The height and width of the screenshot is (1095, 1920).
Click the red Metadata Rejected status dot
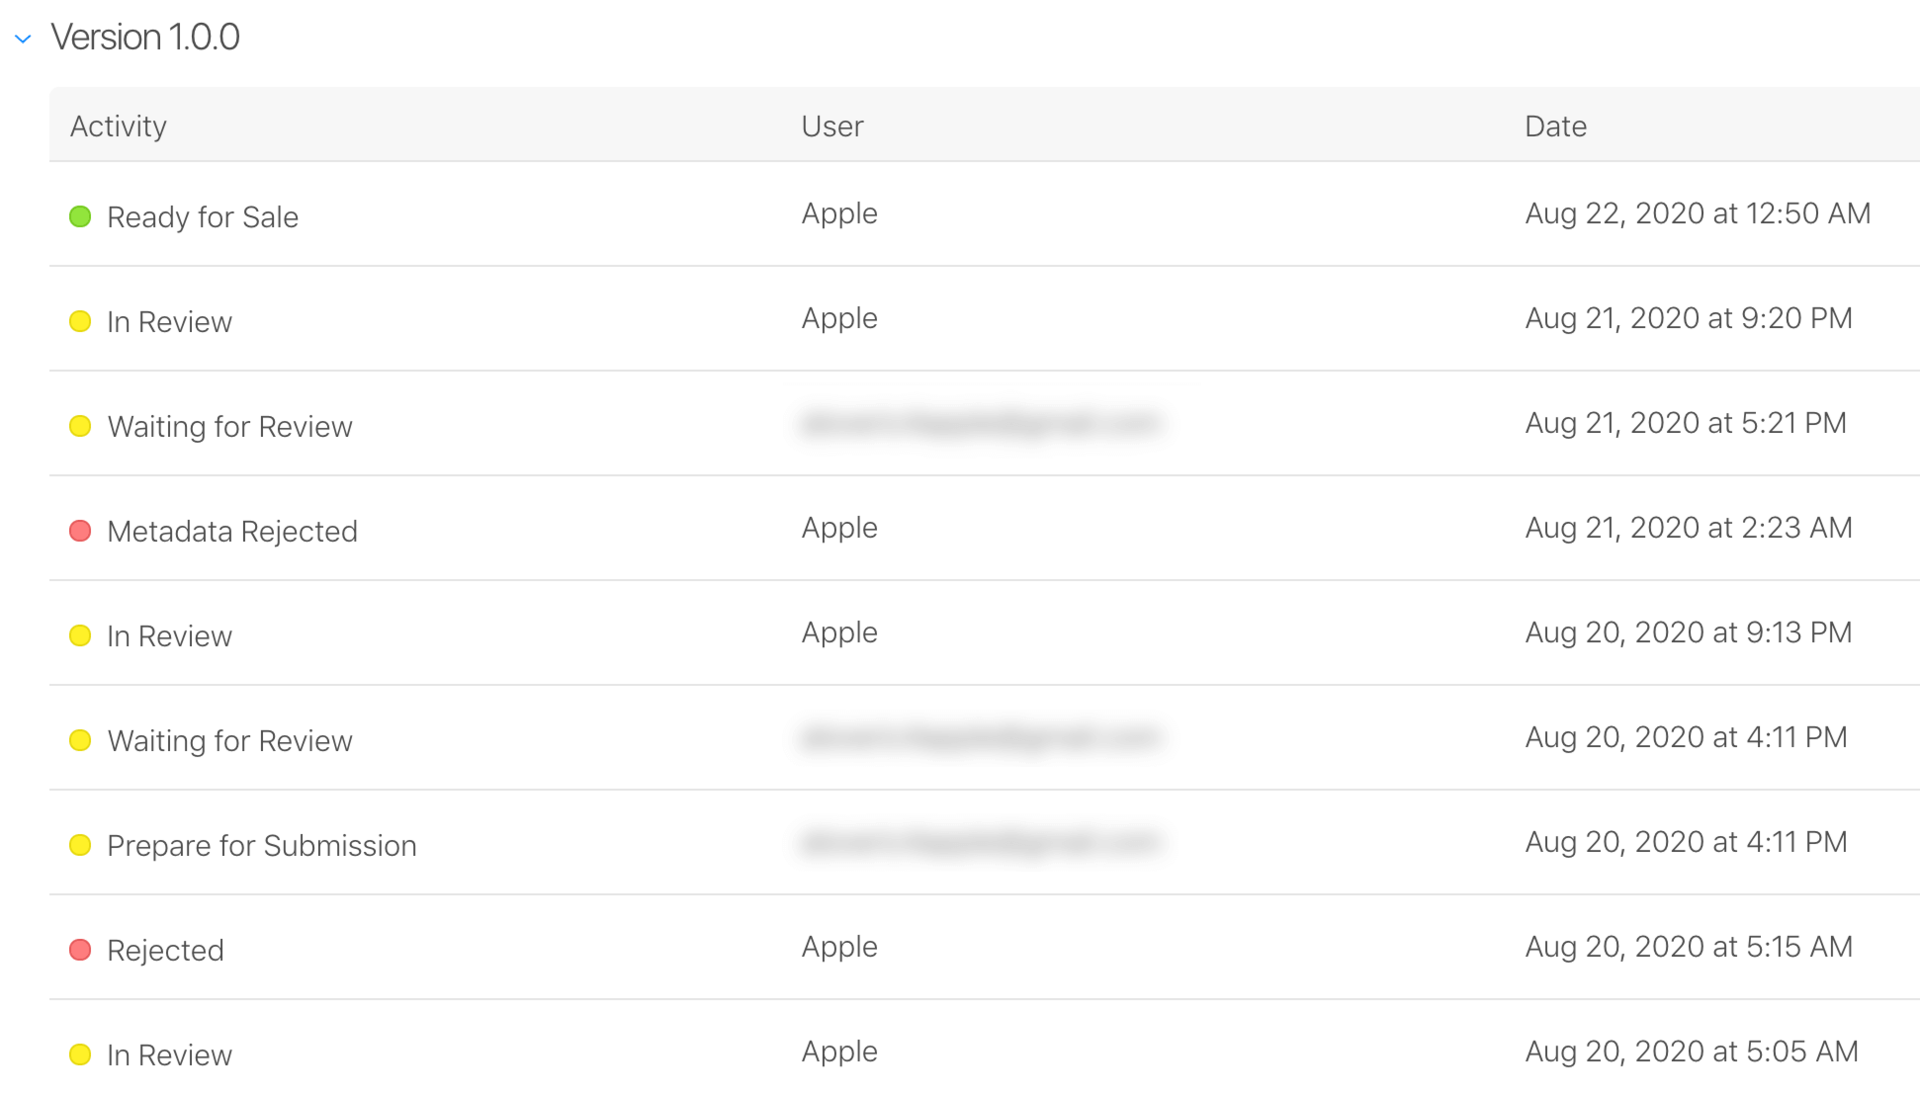tap(80, 531)
